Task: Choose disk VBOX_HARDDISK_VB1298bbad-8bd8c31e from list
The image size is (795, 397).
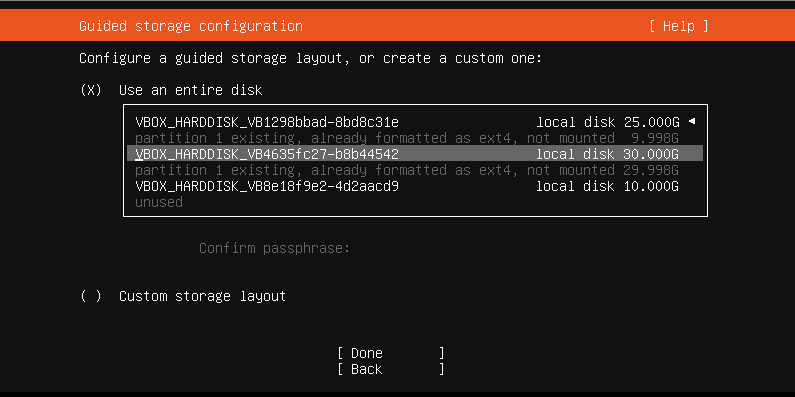Action: coord(415,122)
